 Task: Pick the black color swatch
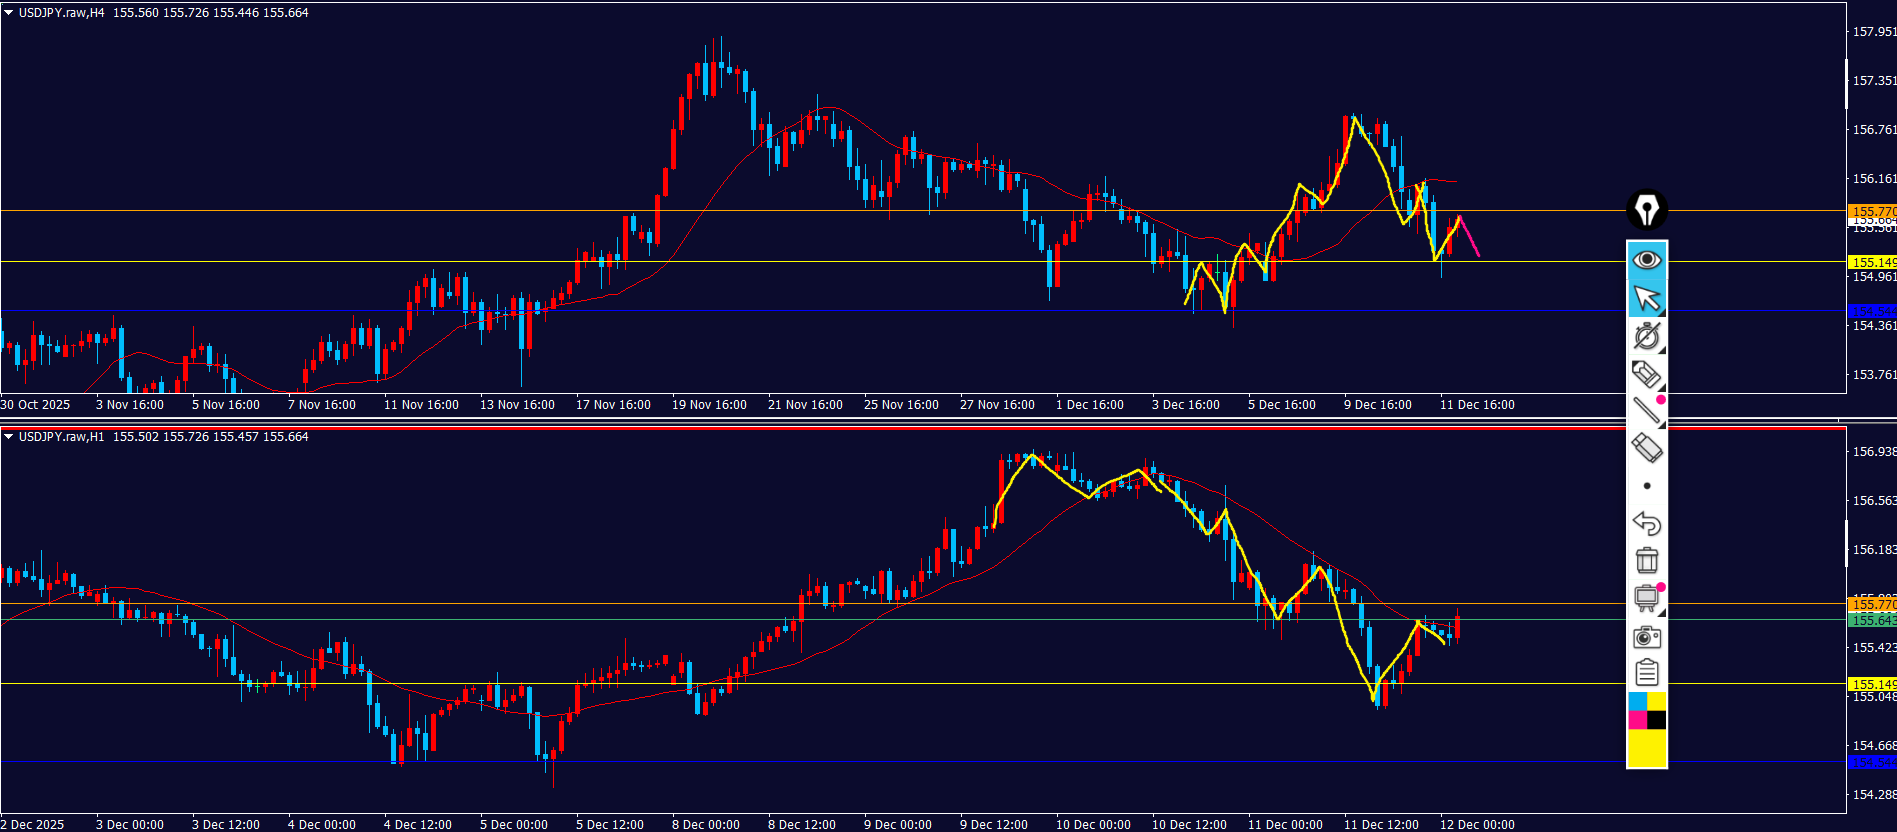[1656, 720]
